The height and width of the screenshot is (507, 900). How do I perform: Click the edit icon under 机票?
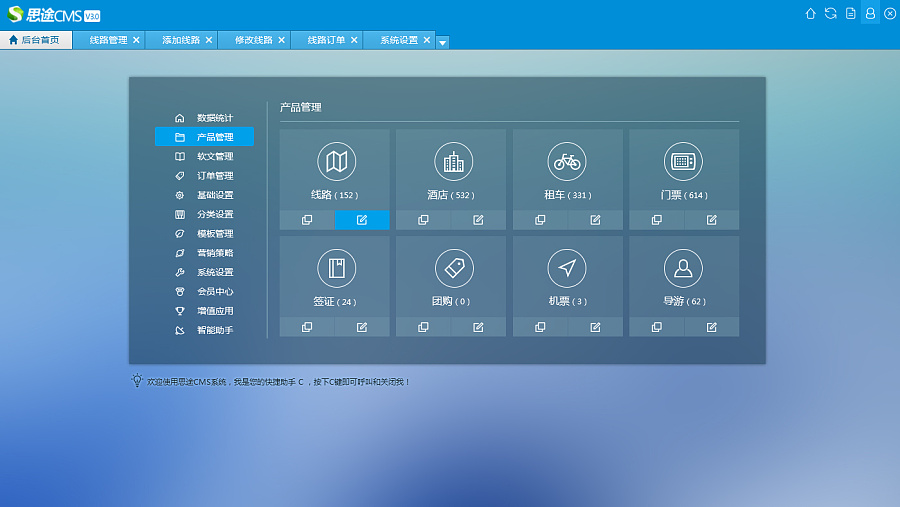coord(595,327)
